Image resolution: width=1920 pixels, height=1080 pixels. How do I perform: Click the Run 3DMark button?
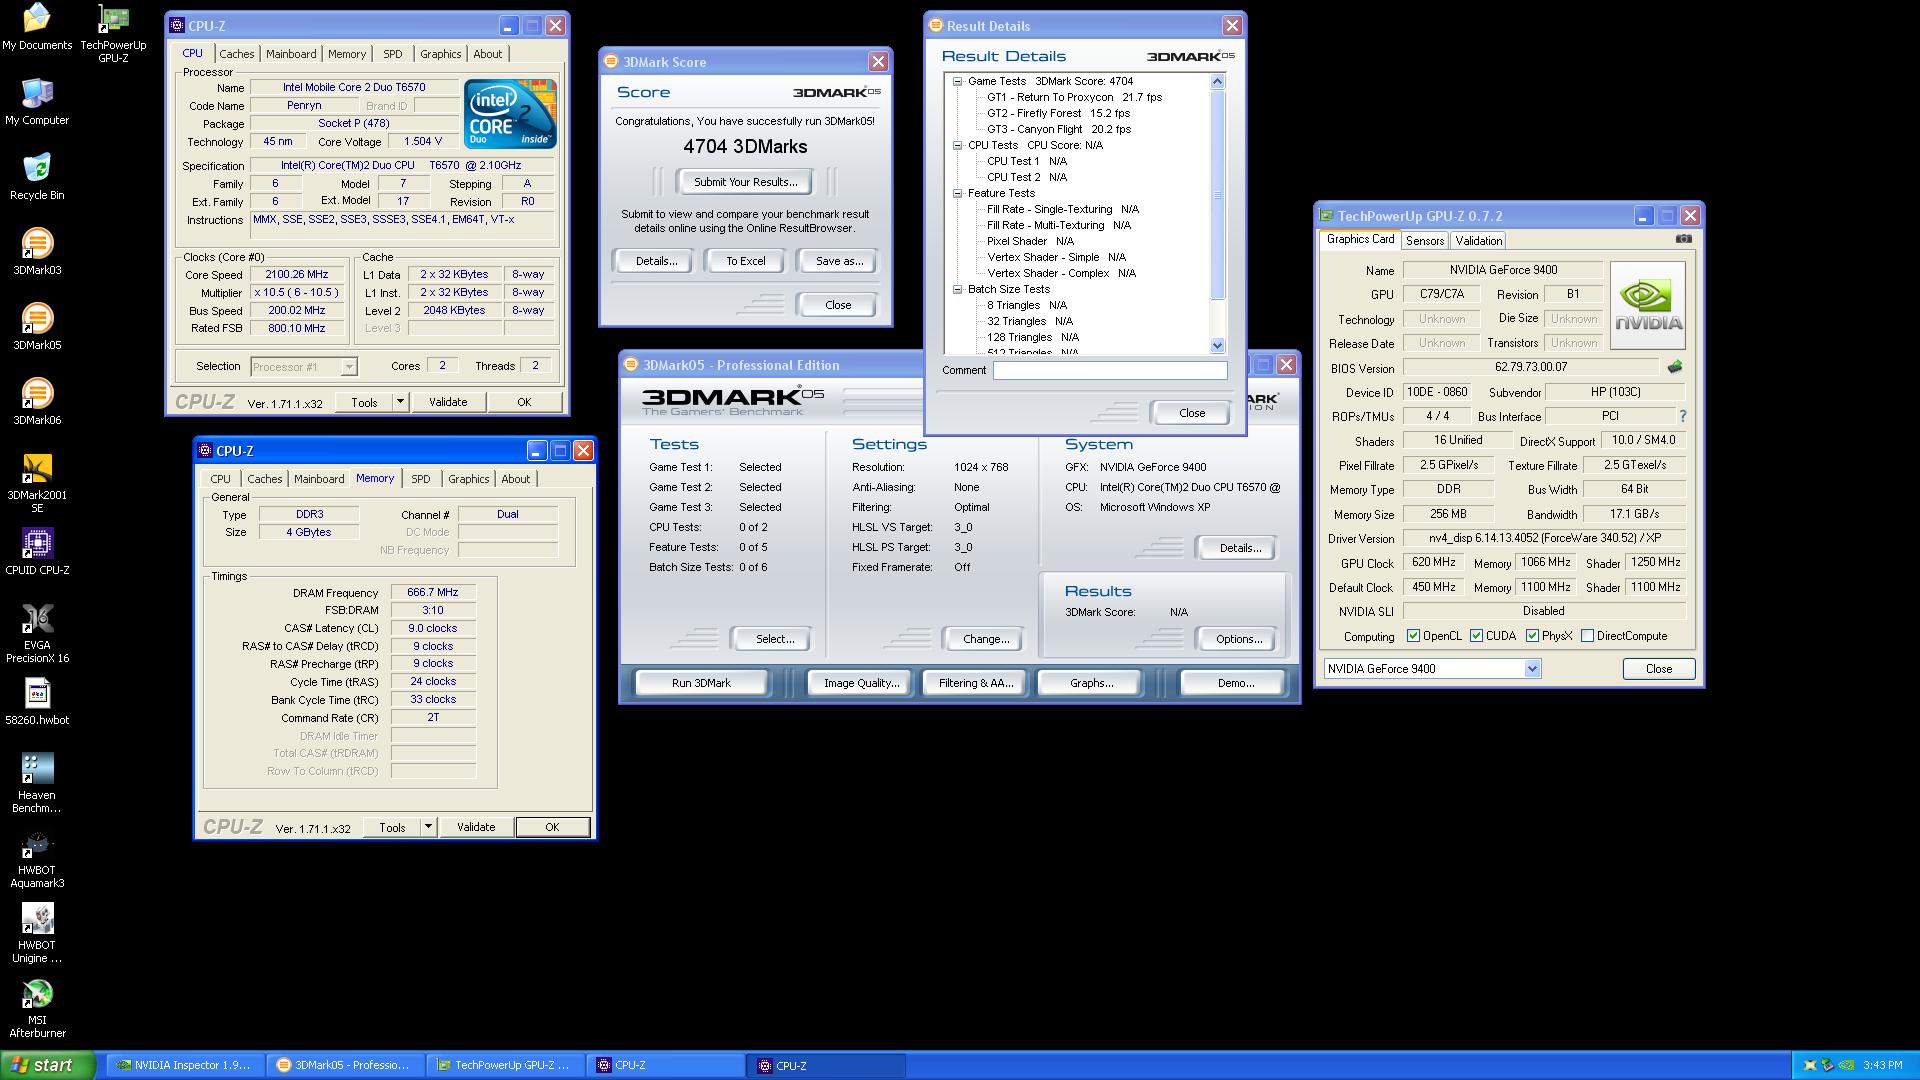click(x=701, y=683)
